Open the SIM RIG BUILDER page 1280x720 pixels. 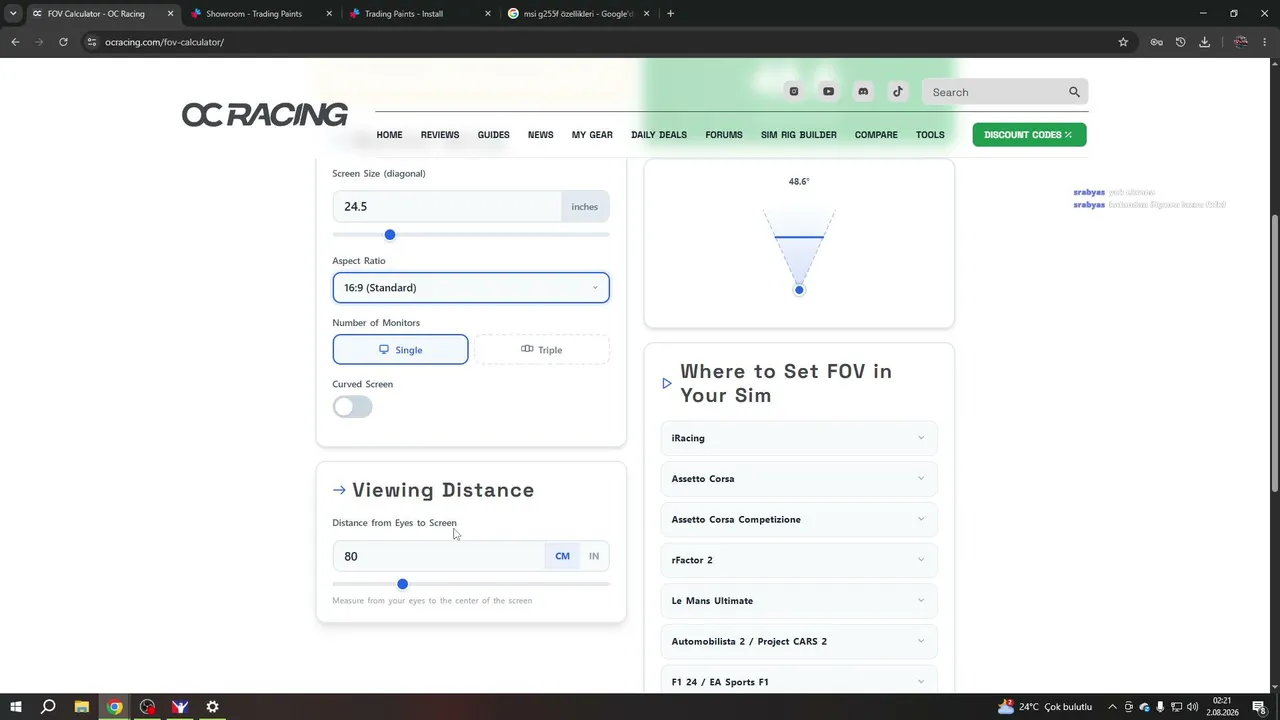coord(799,135)
